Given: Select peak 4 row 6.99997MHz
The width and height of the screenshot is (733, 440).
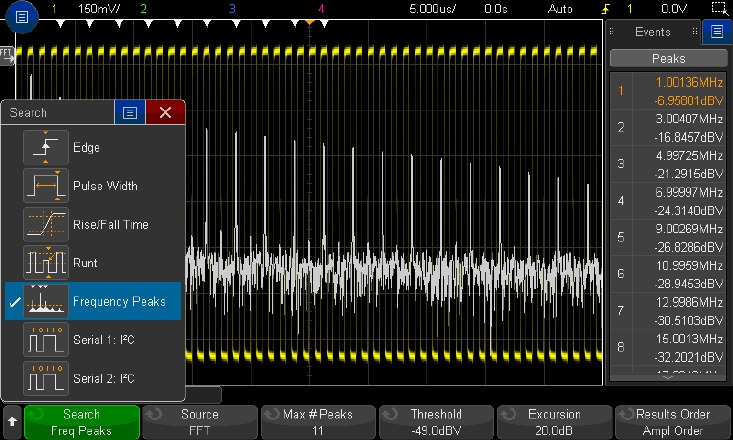Looking at the screenshot, I should point(668,201).
